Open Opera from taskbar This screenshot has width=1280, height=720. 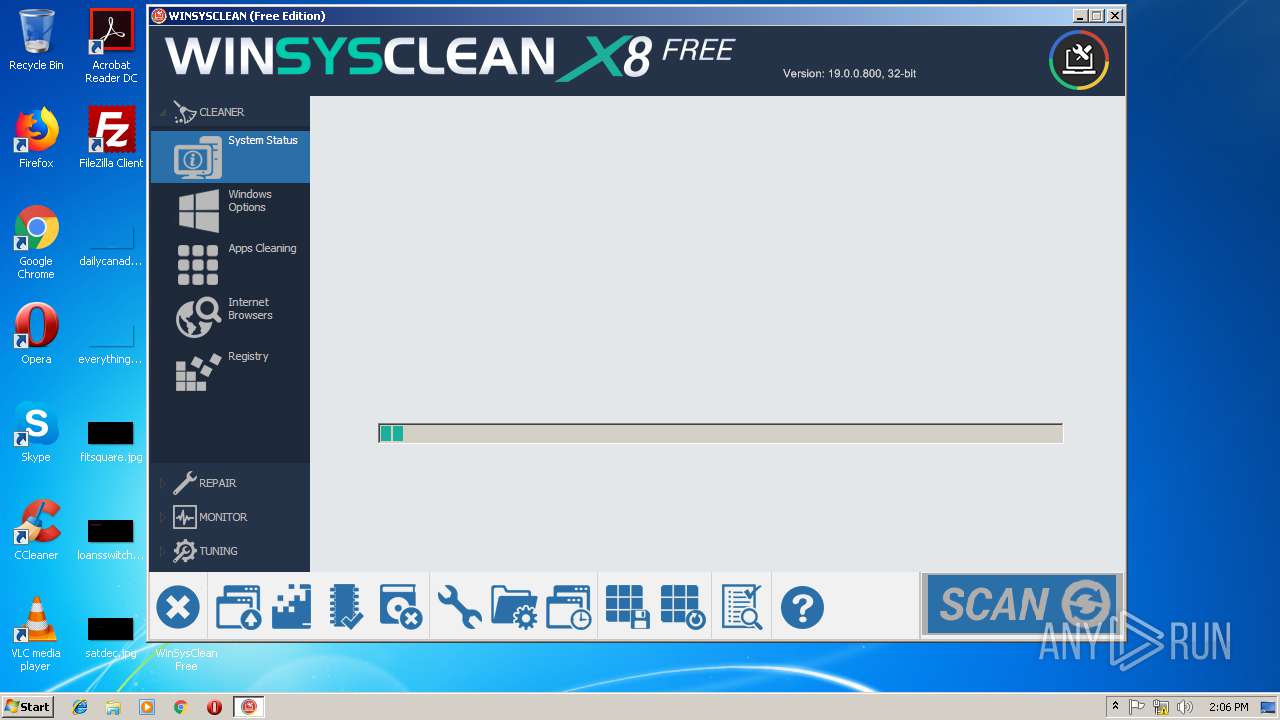(x=214, y=707)
